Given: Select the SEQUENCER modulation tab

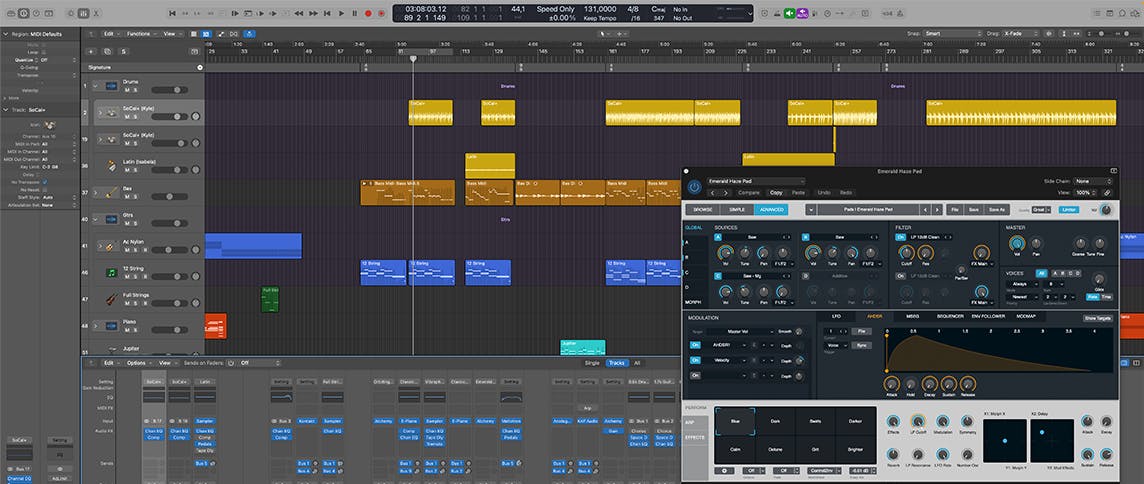Looking at the screenshot, I should point(950,316).
